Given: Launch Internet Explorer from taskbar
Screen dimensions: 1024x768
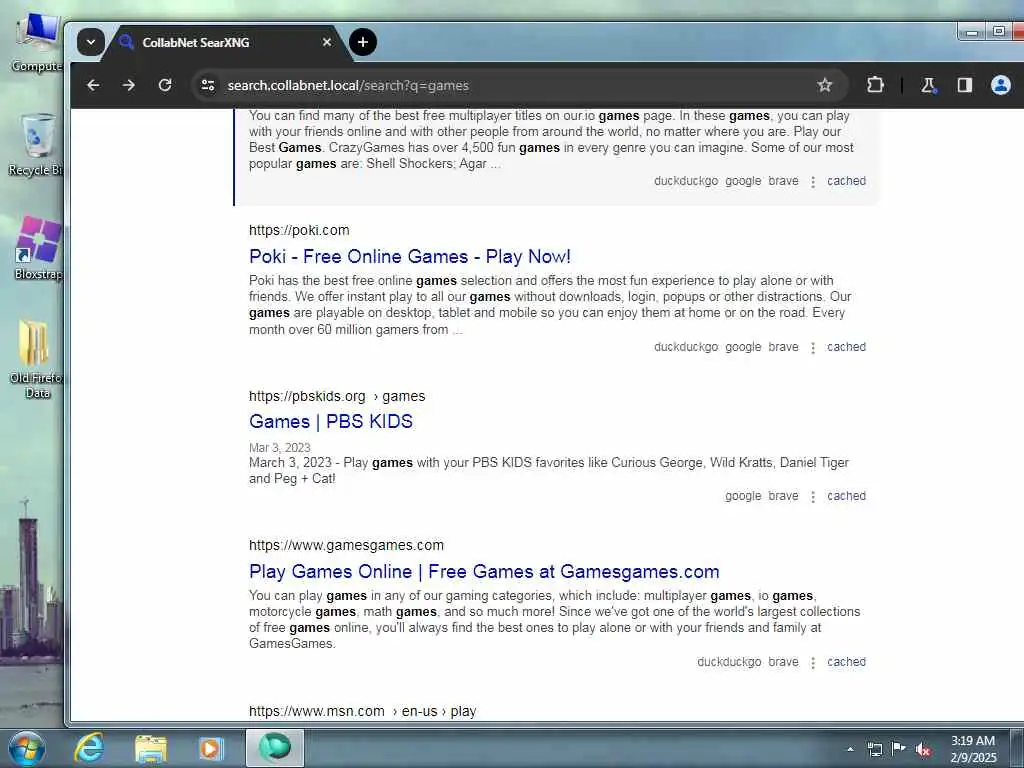Looking at the screenshot, I should (x=89, y=748).
